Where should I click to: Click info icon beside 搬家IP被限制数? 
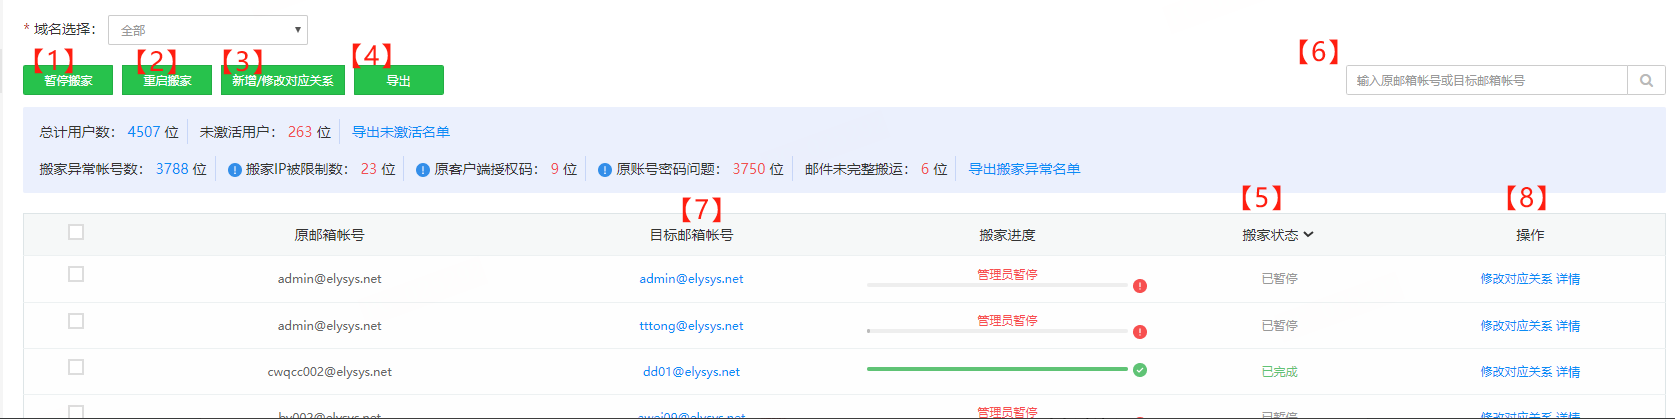point(235,170)
